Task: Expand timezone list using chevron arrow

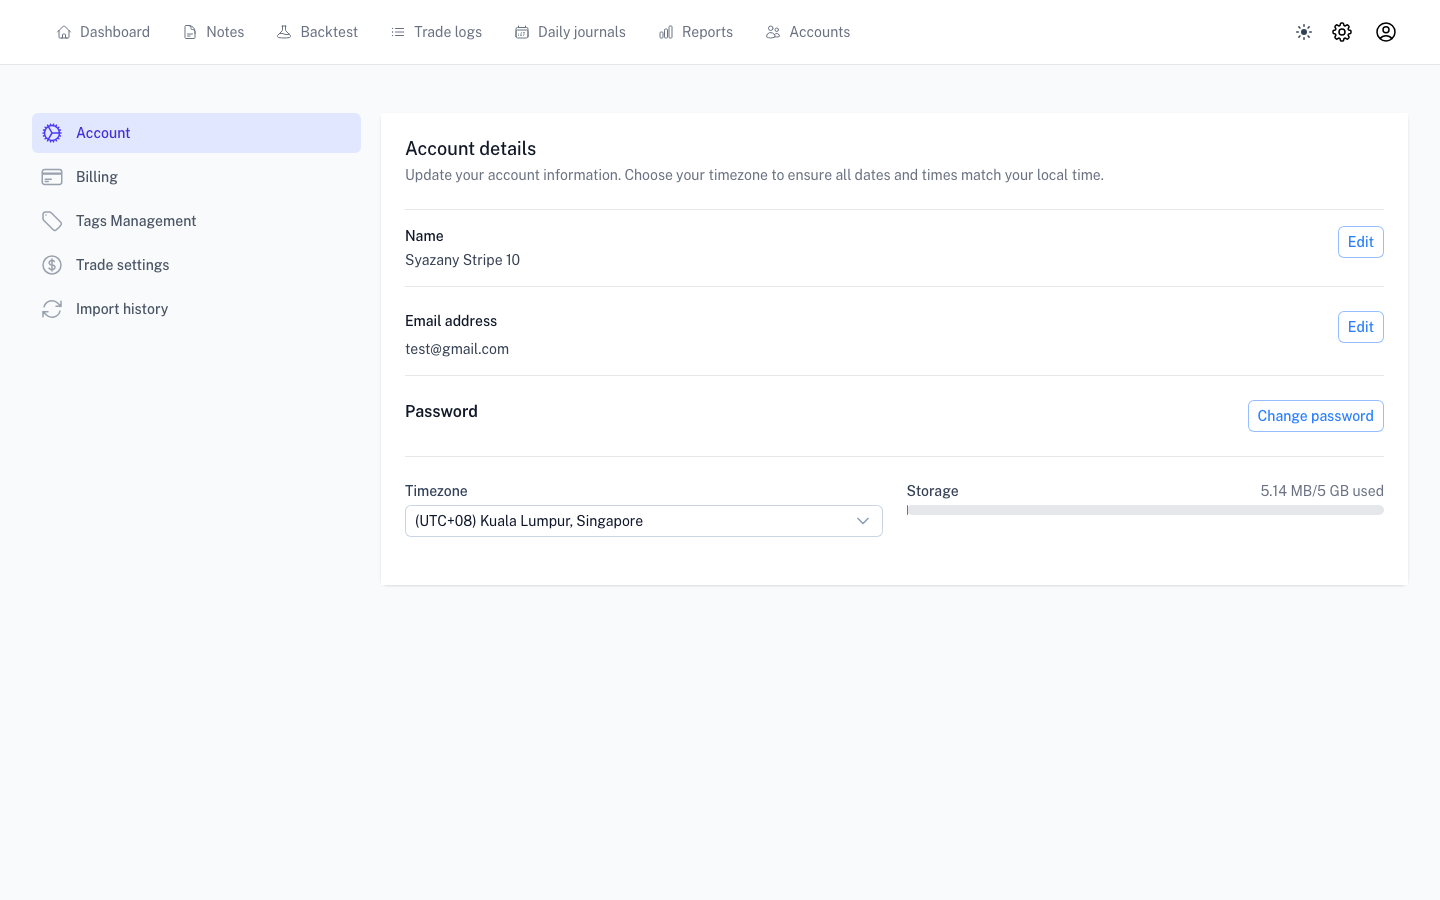Action: pyautogui.click(x=863, y=521)
